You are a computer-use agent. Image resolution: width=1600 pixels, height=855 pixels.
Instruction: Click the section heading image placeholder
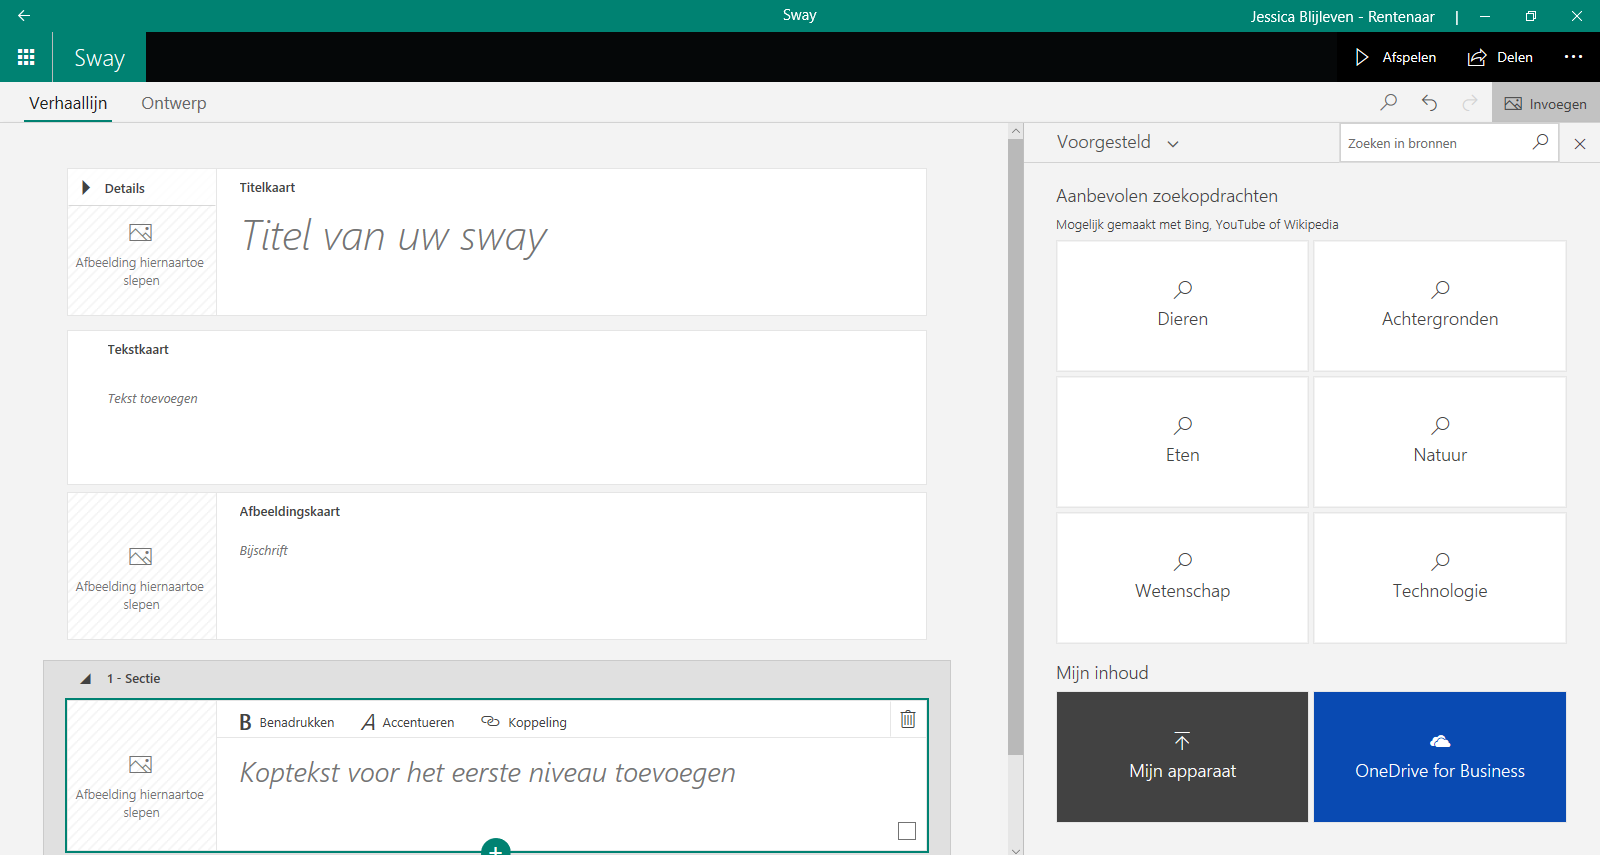click(142, 776)
